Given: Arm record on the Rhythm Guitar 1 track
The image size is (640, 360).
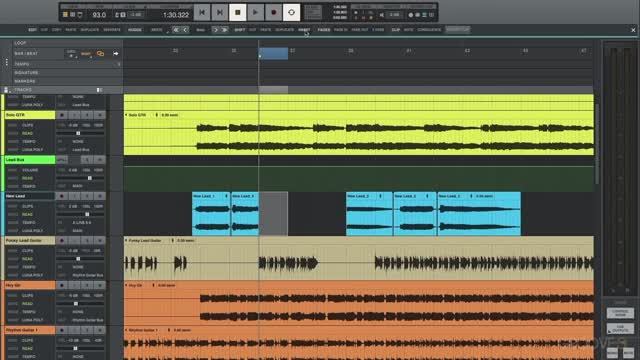Looking at the screenshot, I should pos(62,330).
